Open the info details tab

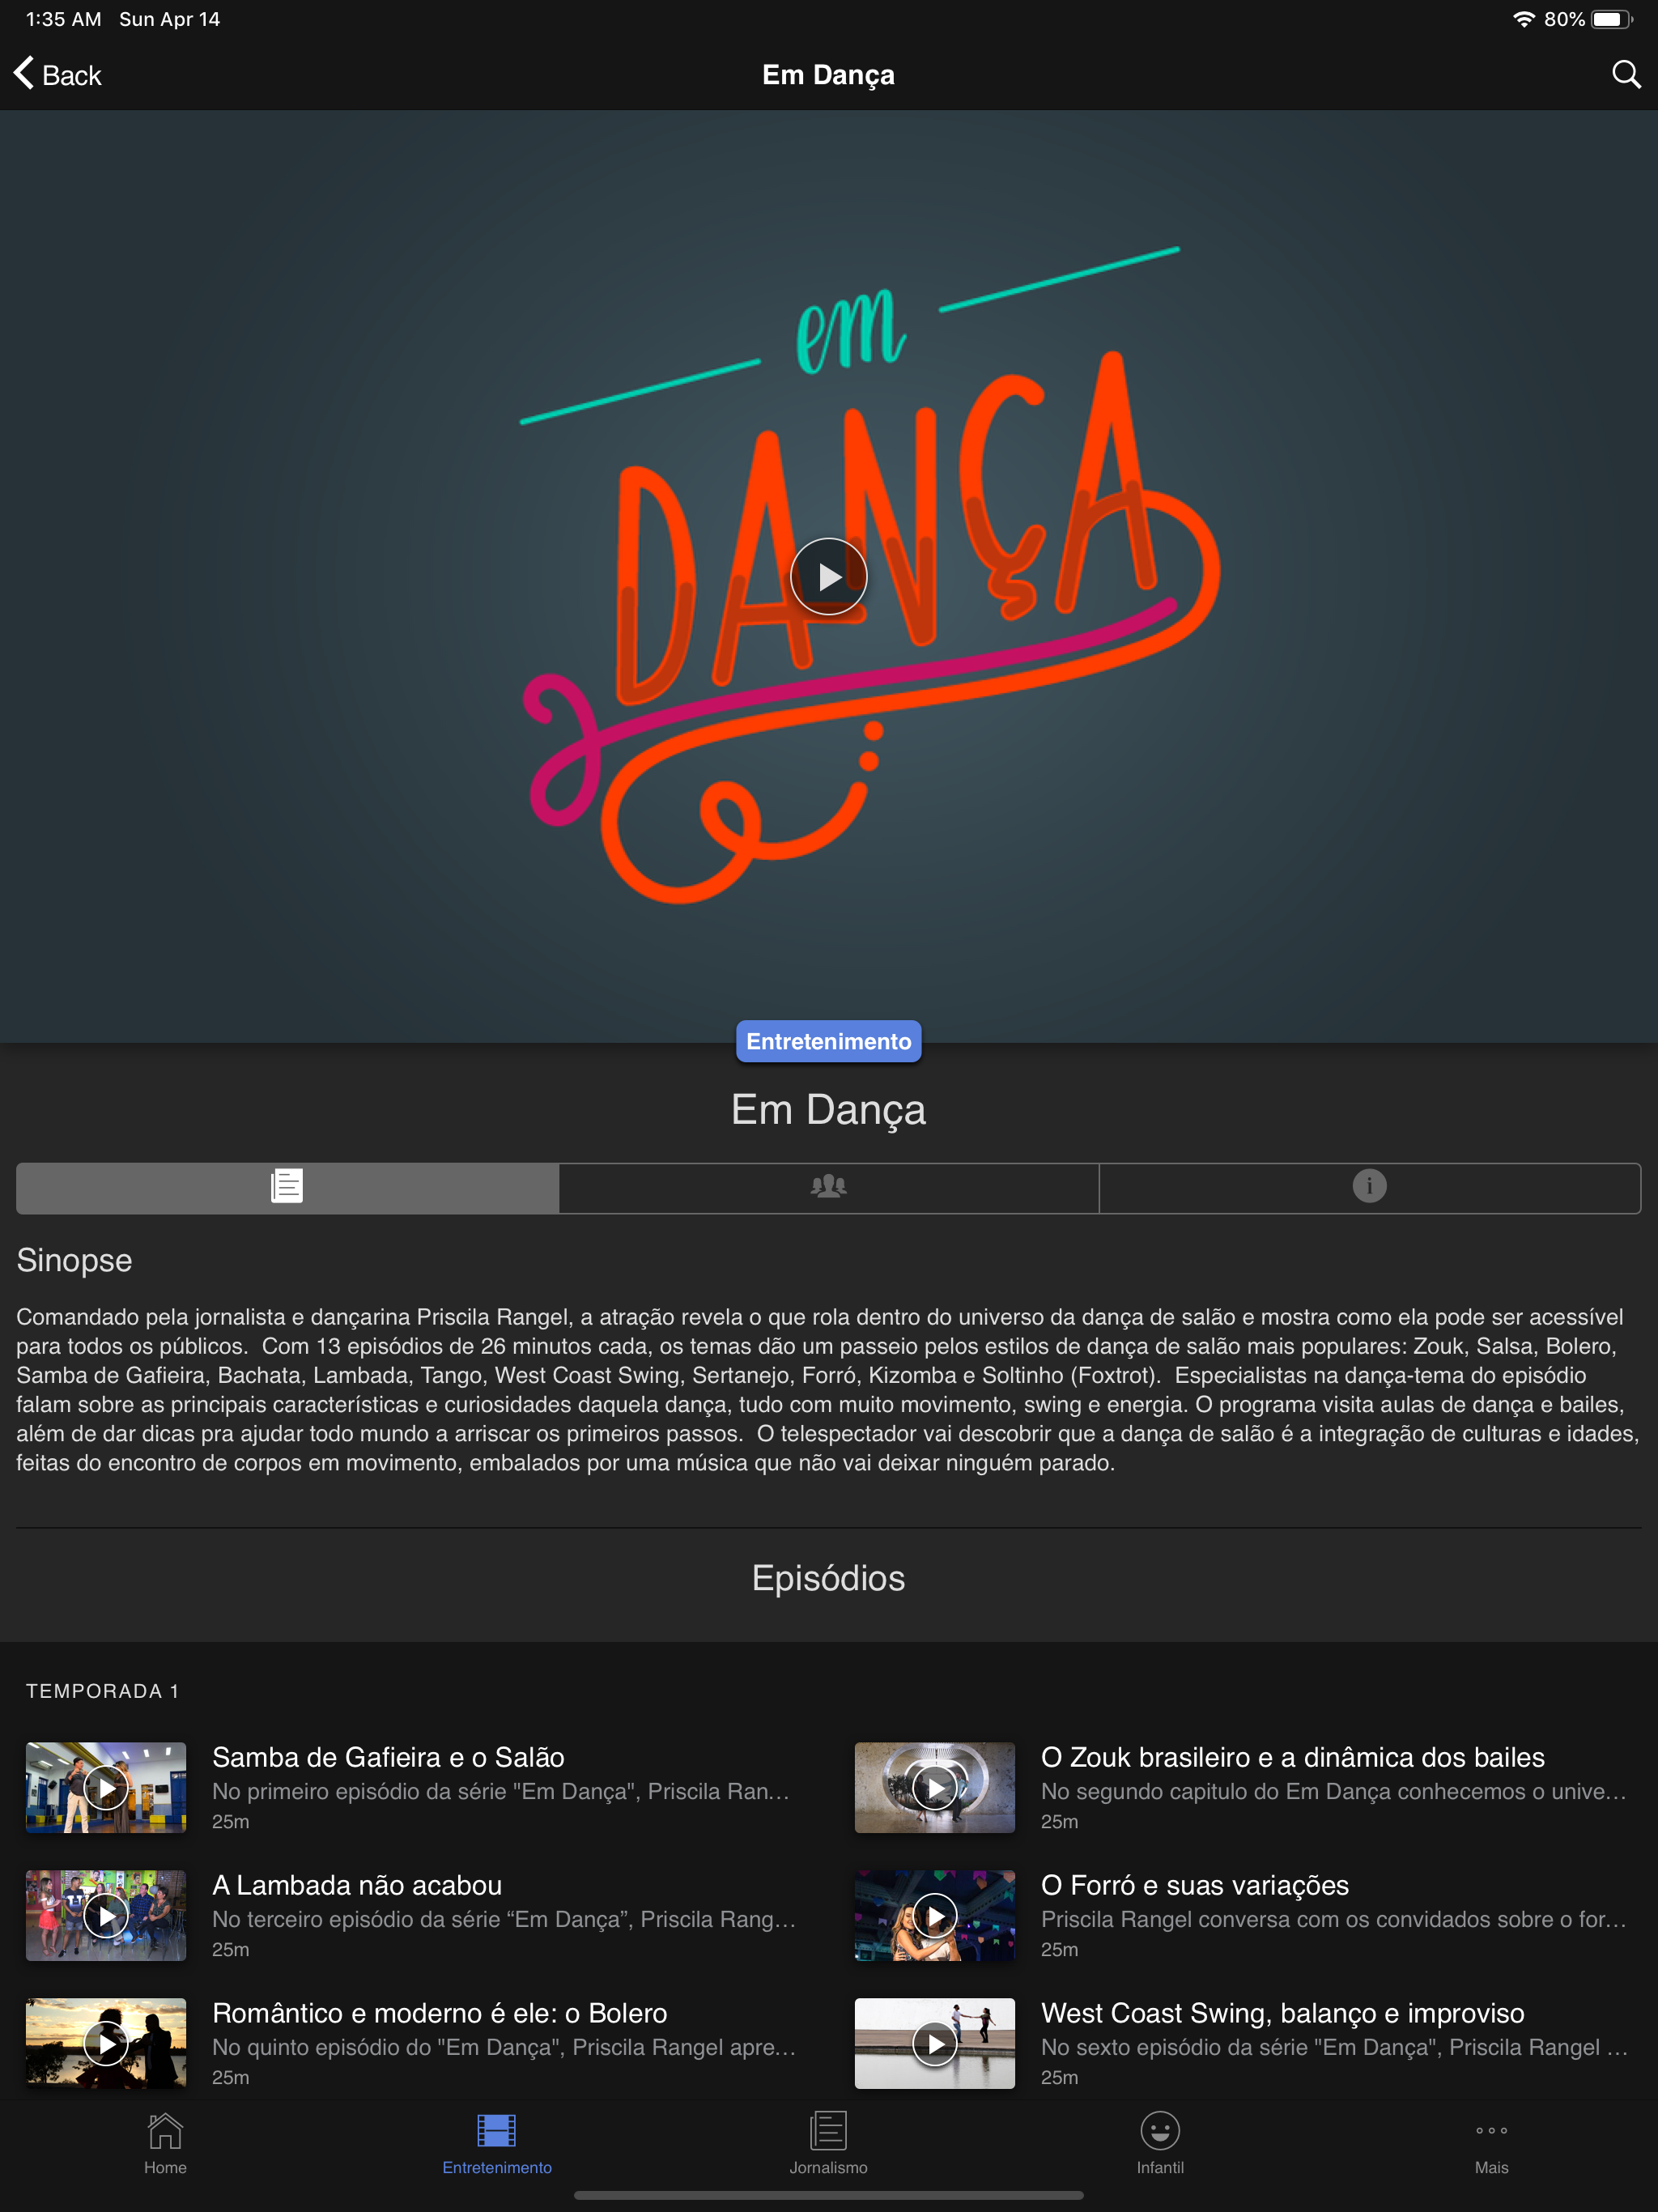coord(1369,1187)
